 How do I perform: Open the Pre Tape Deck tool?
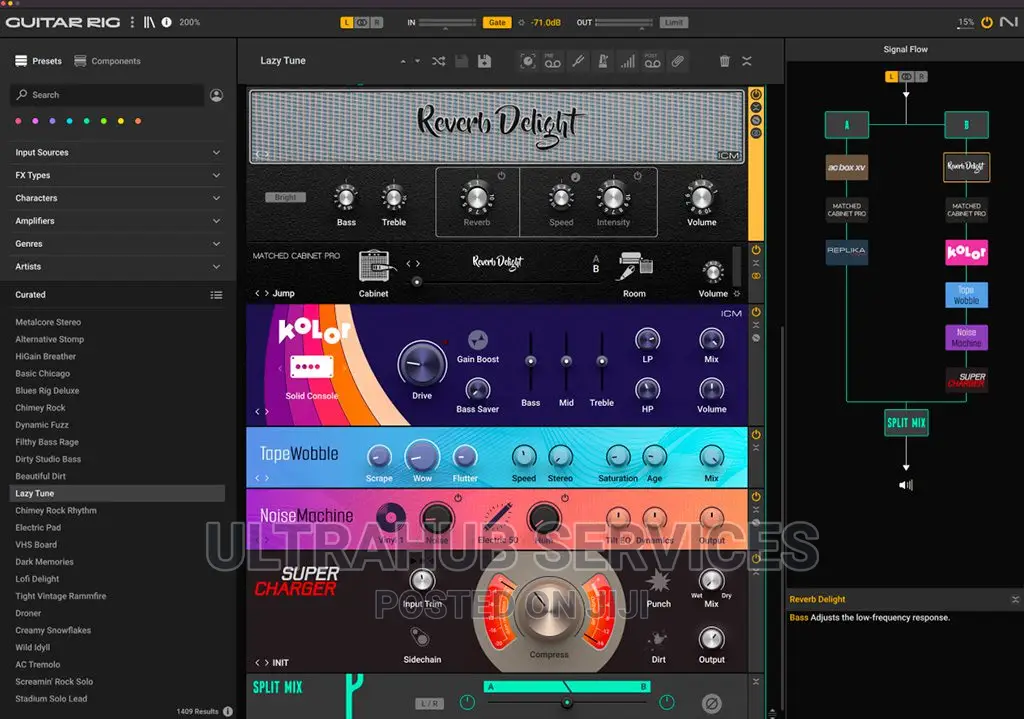pyautogui.click(x=552, y=61)
